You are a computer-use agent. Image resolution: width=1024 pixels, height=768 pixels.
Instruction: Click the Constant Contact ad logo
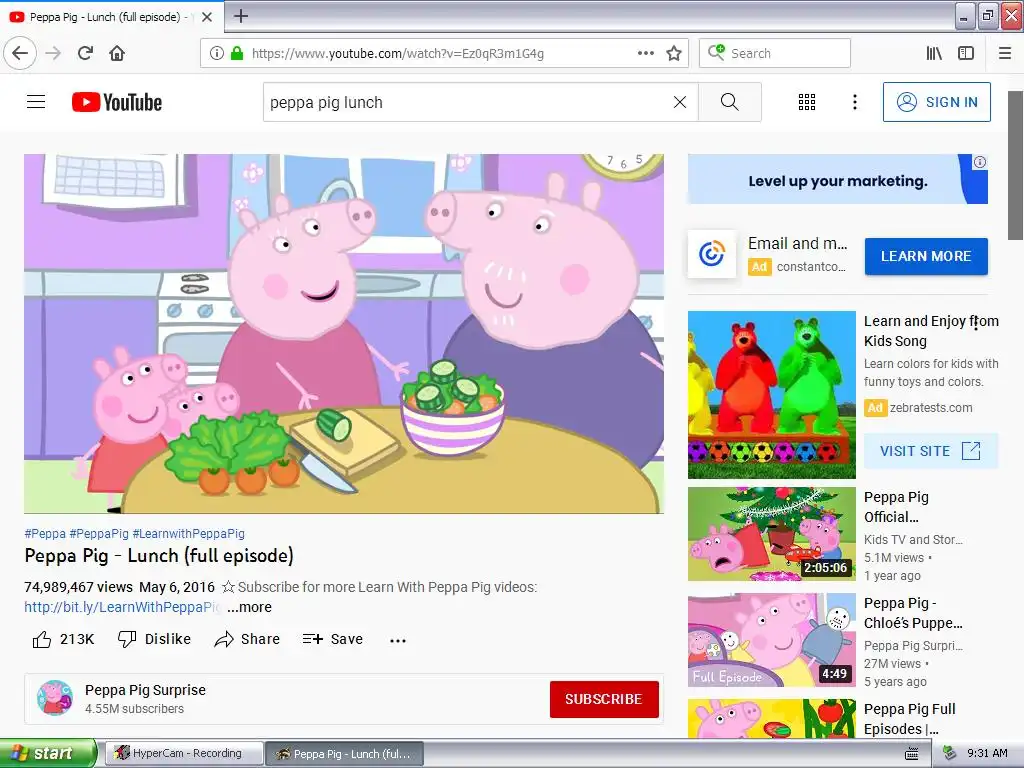click(712, 254)
